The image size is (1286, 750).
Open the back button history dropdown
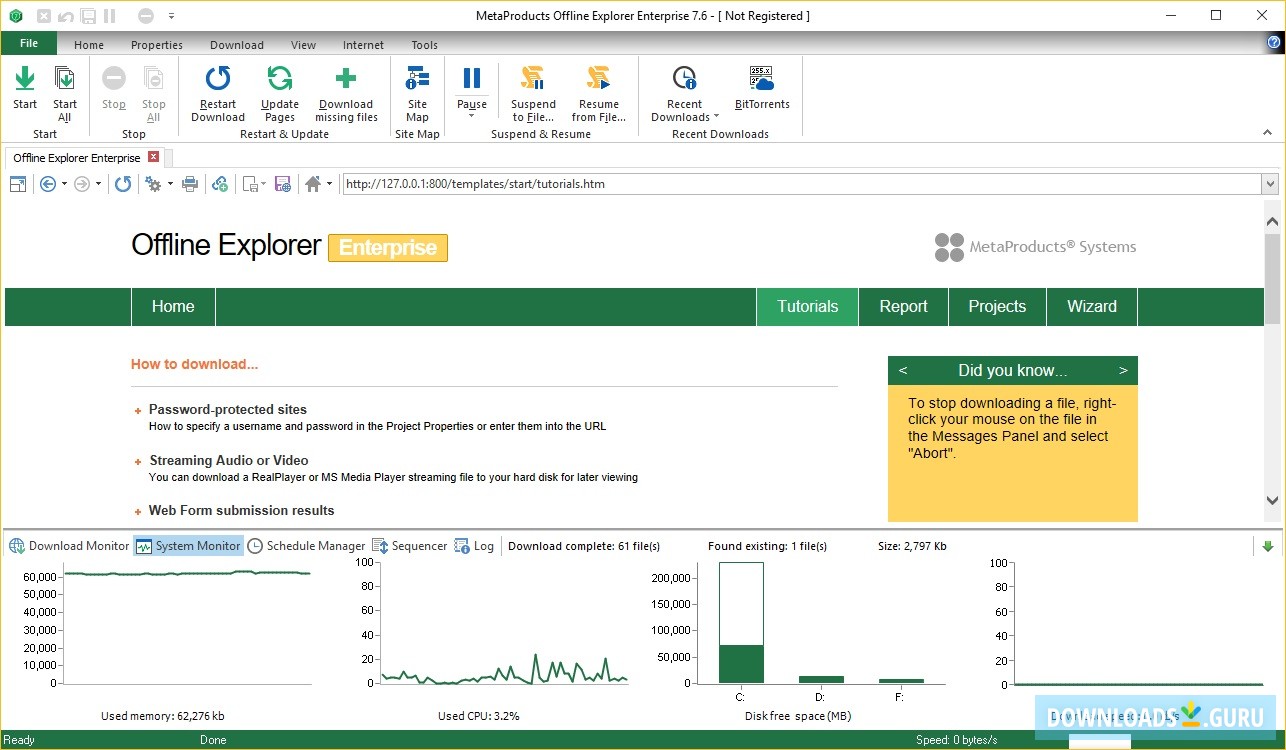(x=64, y=184)
